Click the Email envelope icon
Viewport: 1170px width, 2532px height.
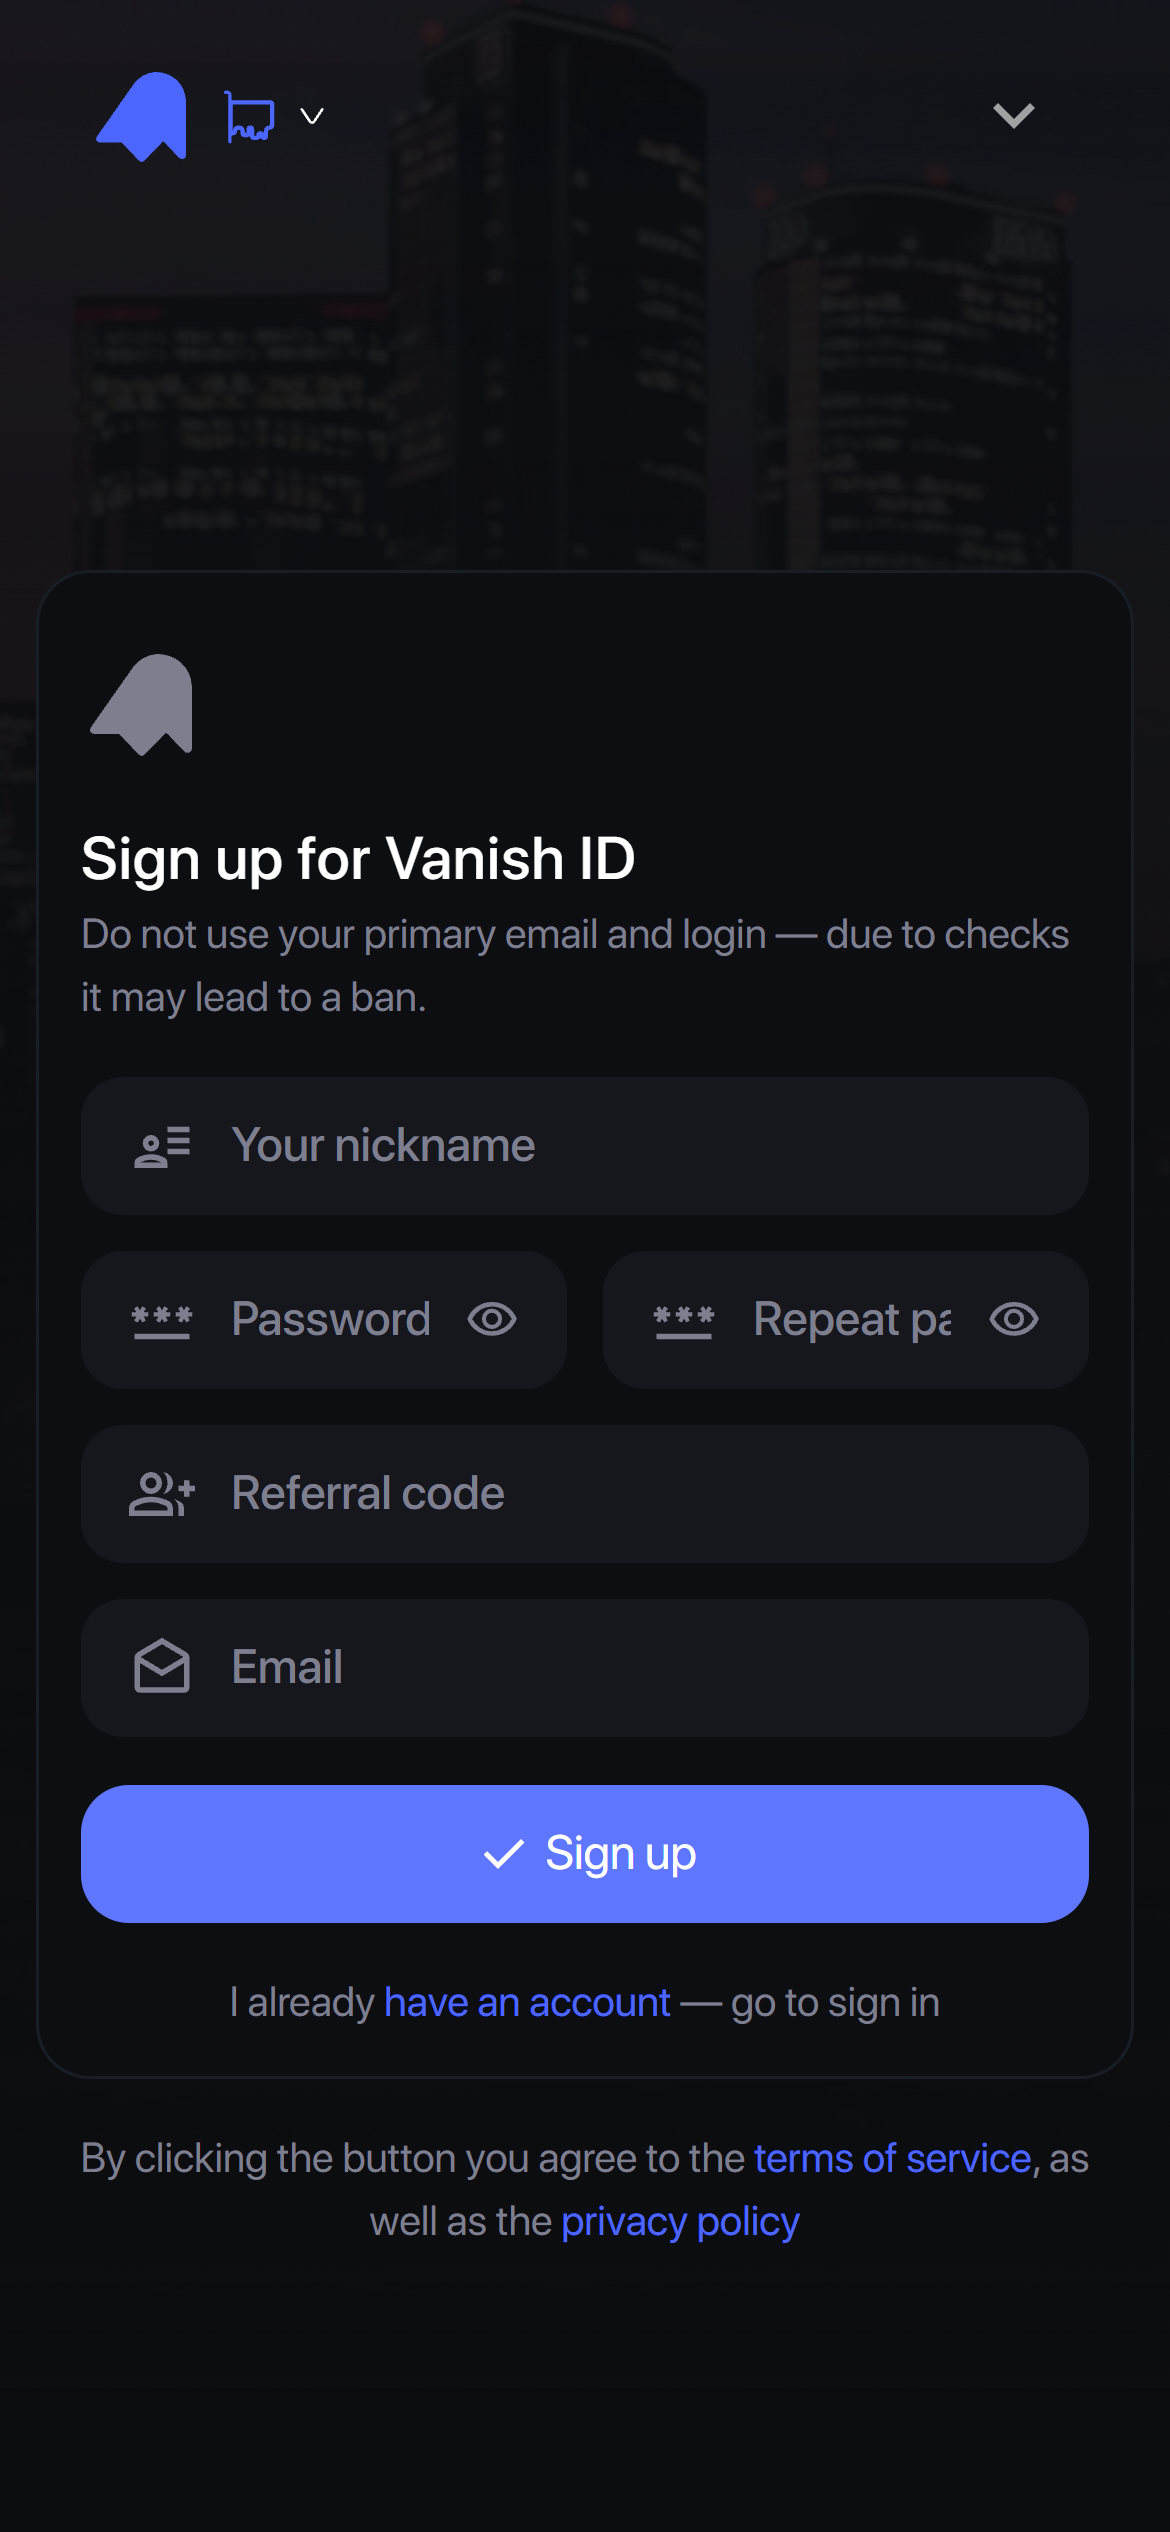pyautogui.click(x=162, y=1667)
